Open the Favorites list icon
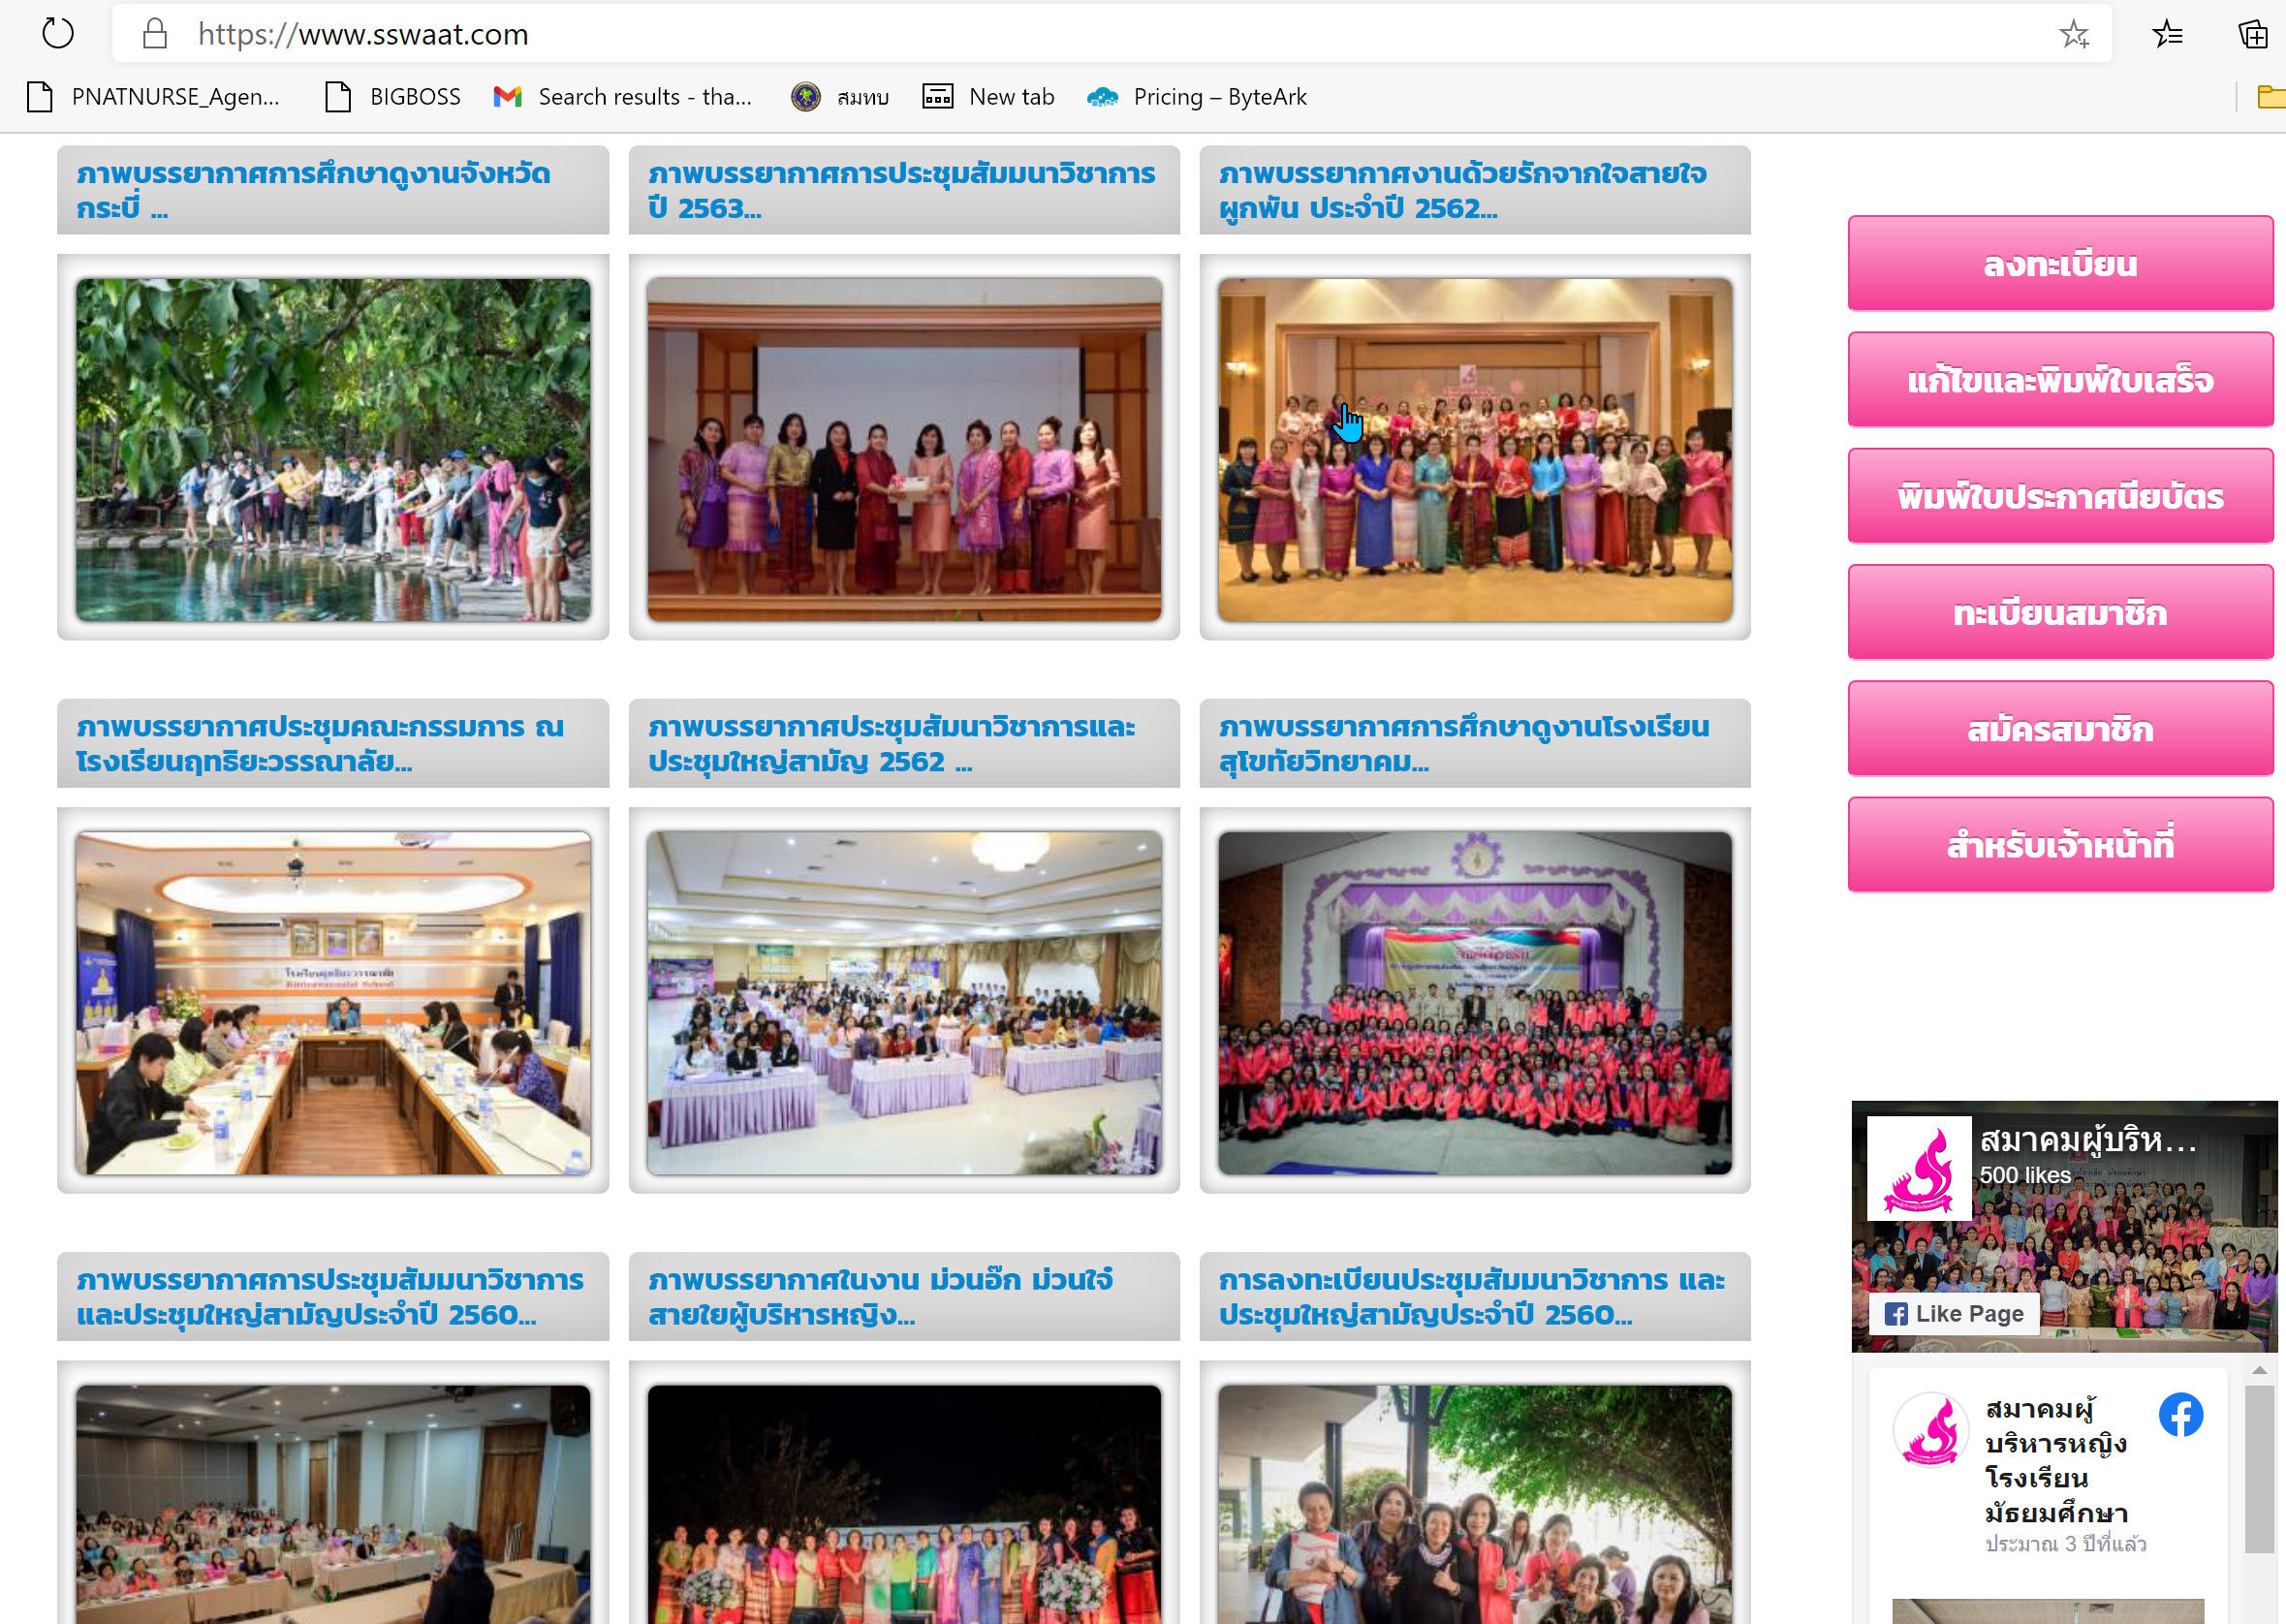The width and height of the screenshot is (2286, 1624). coord(2167,34)
